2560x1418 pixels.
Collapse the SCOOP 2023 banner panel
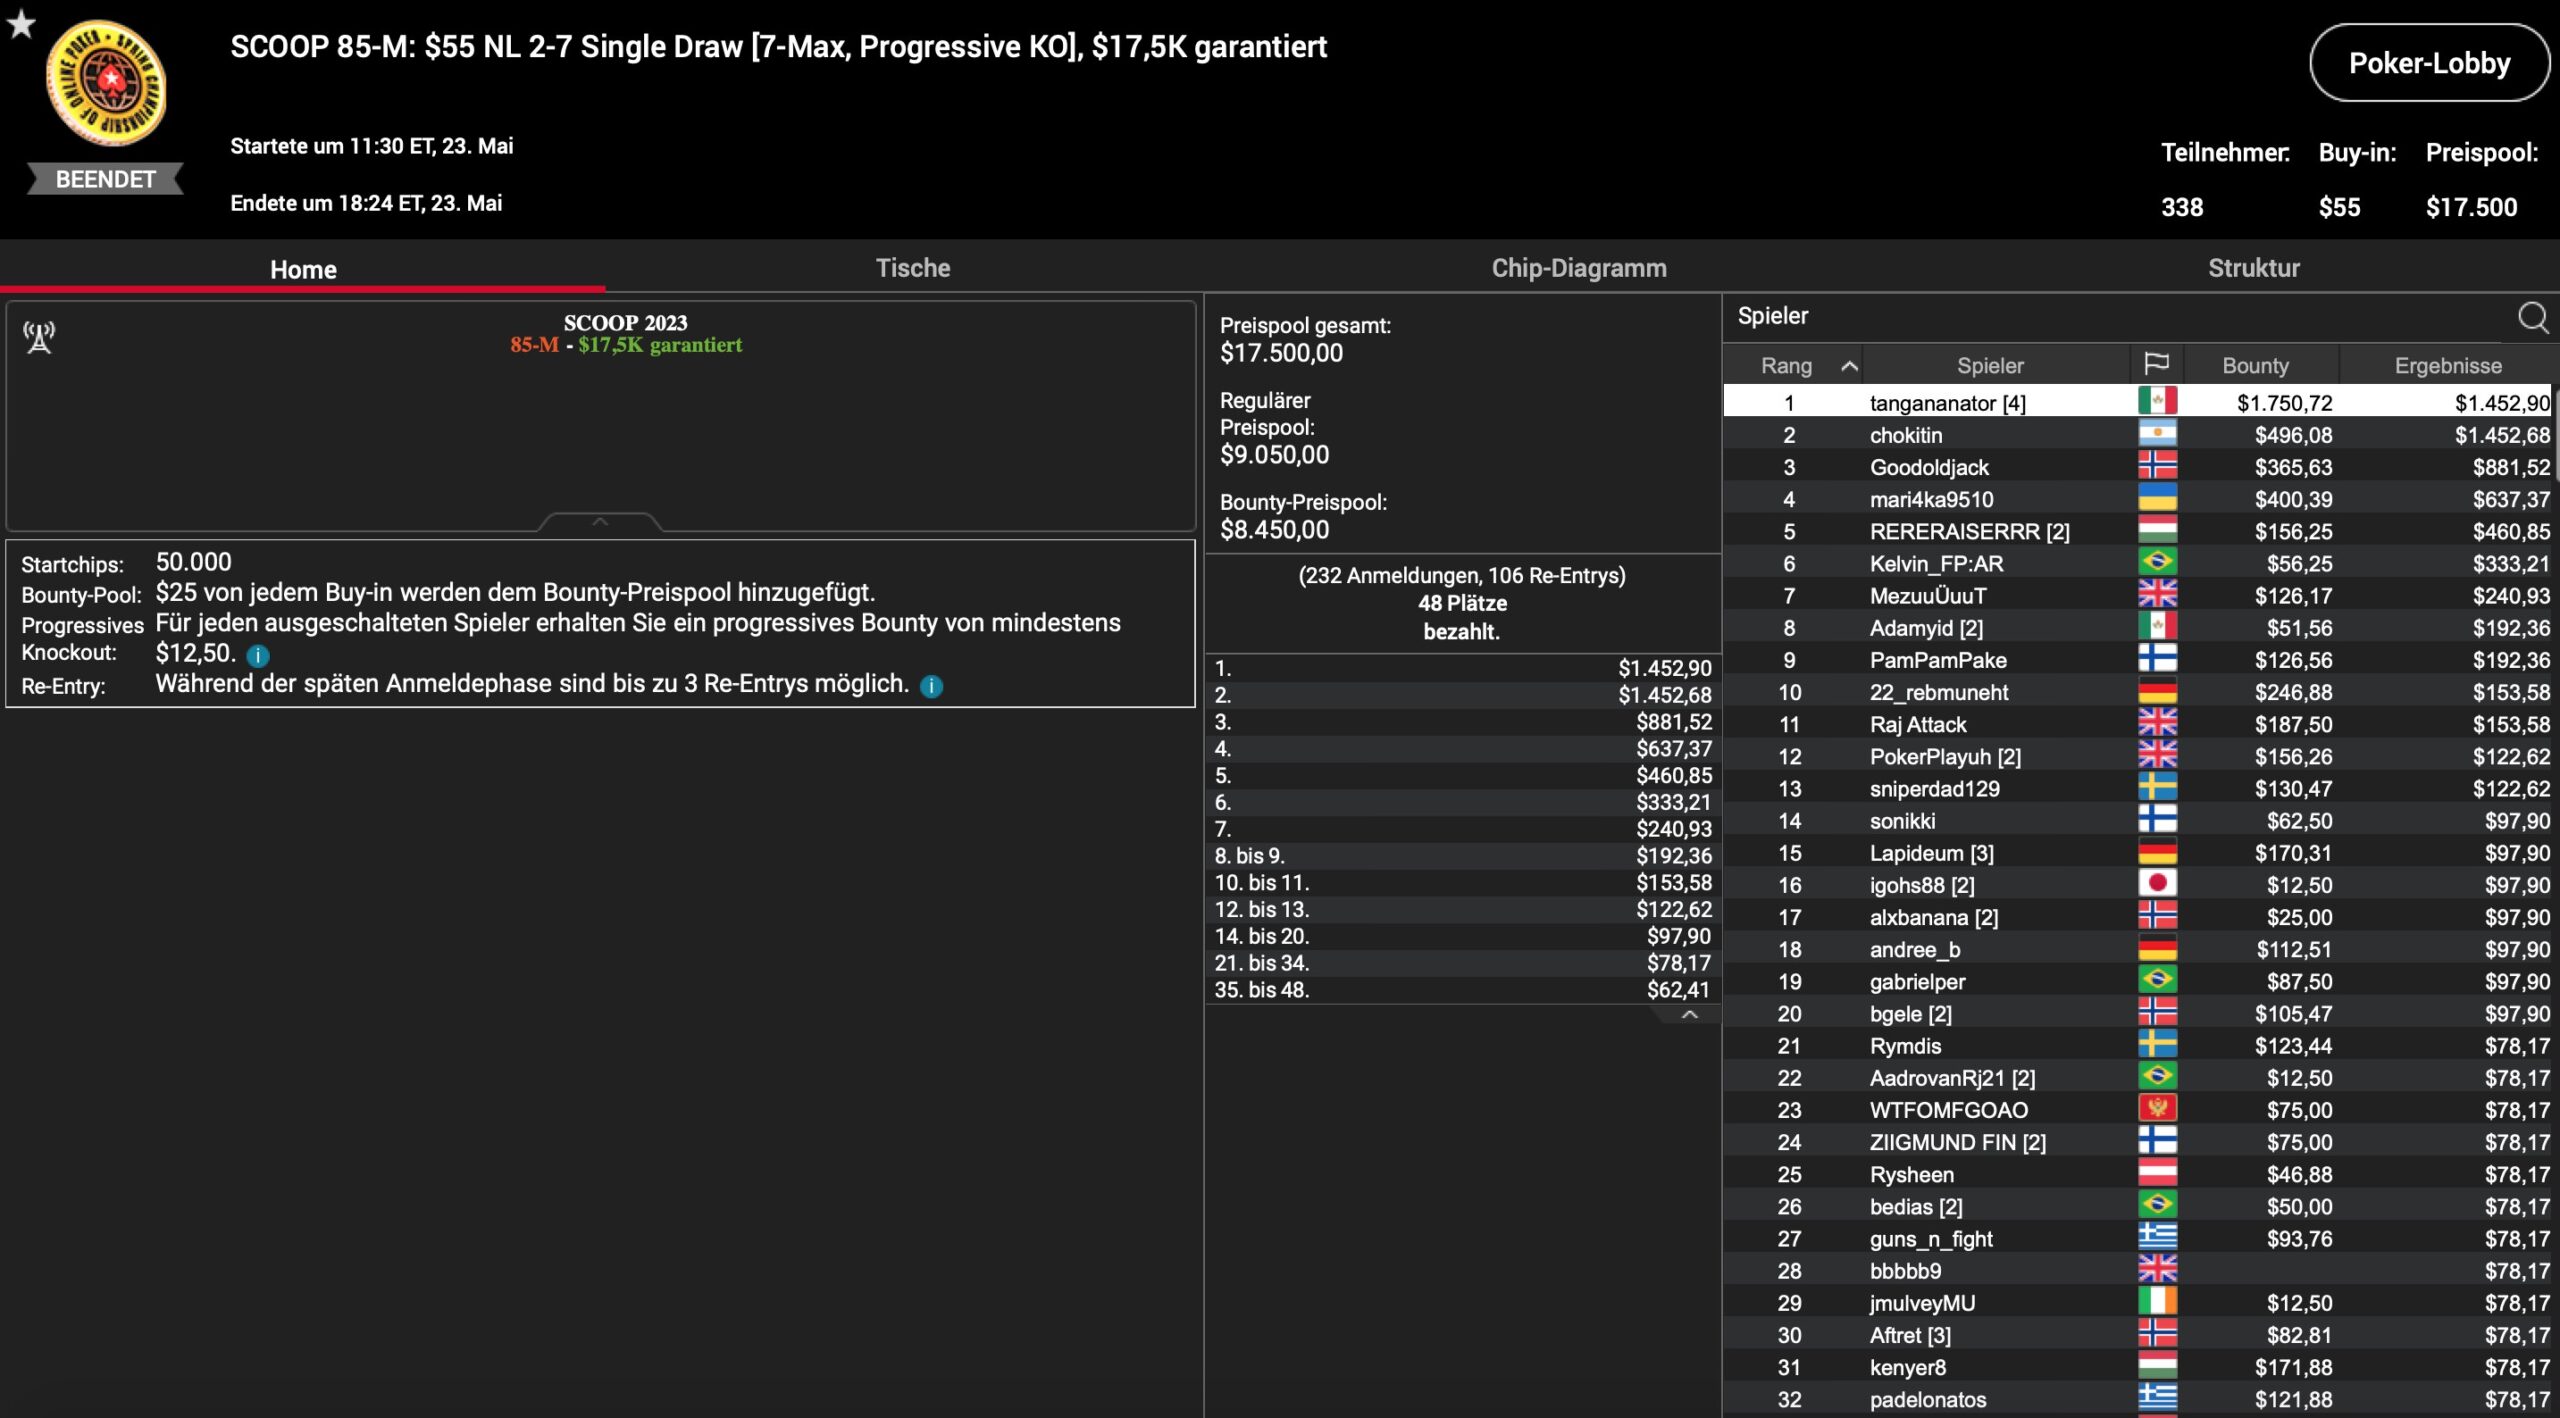600,522
